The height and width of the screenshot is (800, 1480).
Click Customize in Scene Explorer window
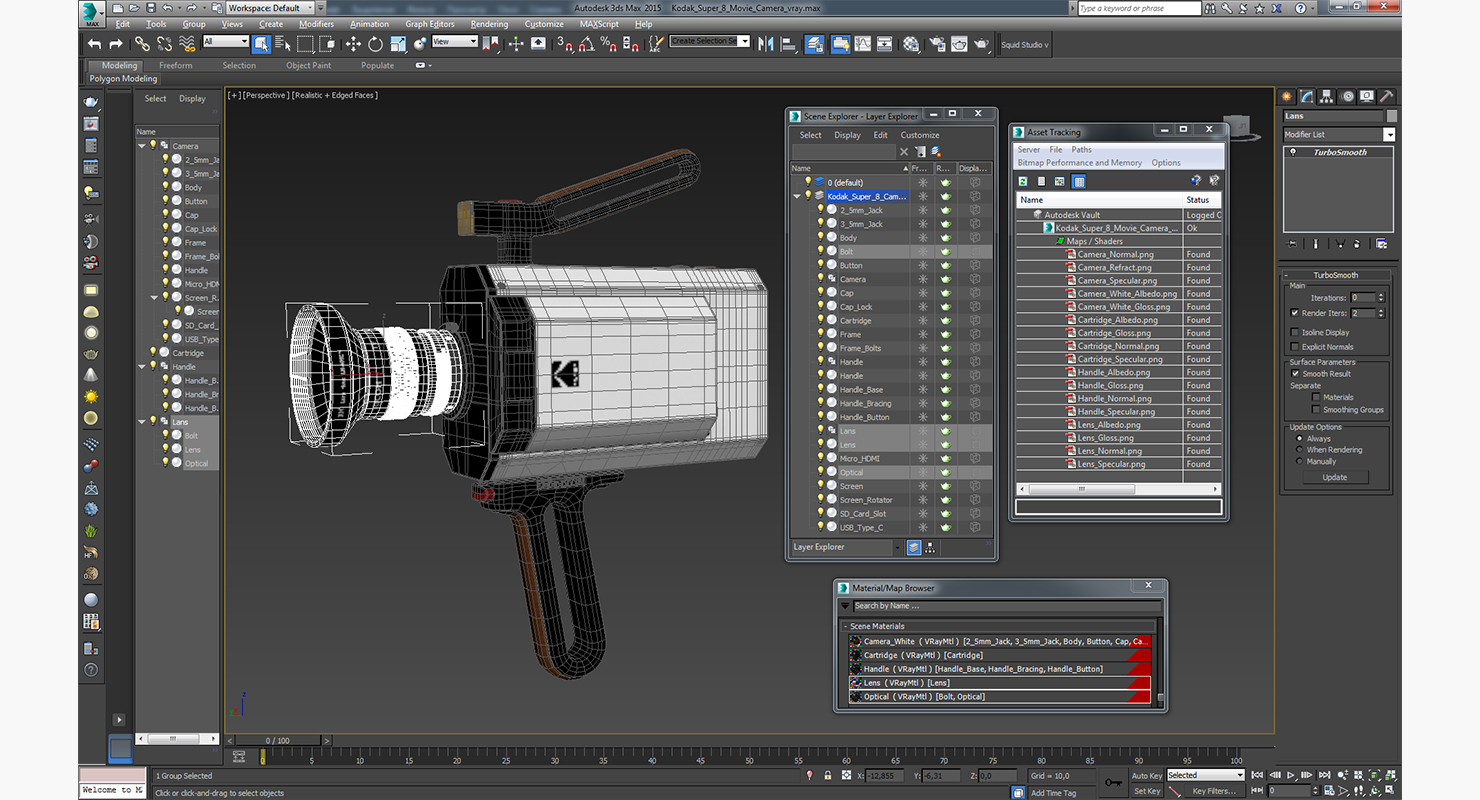click(920, 135)
